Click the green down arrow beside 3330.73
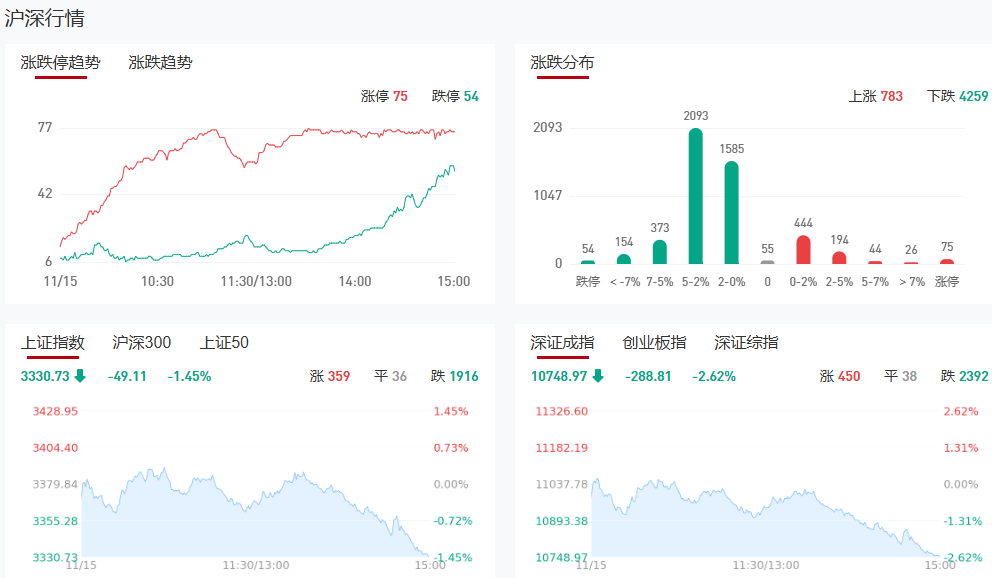The image size is (992, 578). click(x=80, y=377)
